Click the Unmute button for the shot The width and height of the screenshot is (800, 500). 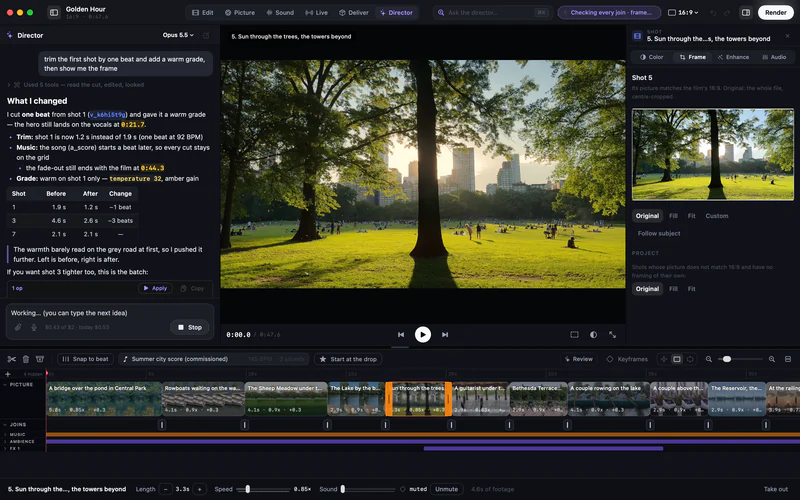tap(446, 489)
